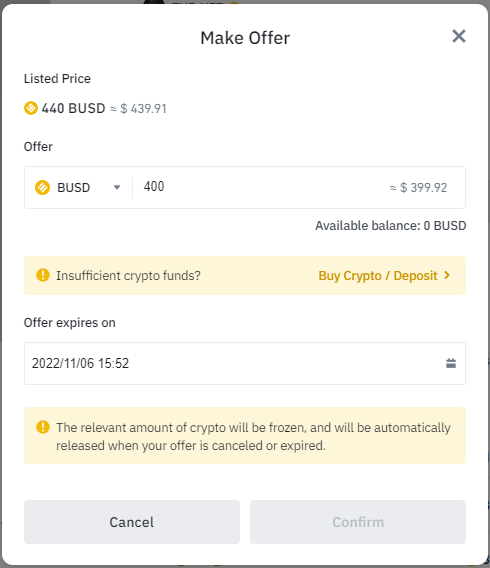The height and width of the screenshot is (568, 490).
Task: Click the BUSD coin icon beside listed price
Action: tap(31, 108)
